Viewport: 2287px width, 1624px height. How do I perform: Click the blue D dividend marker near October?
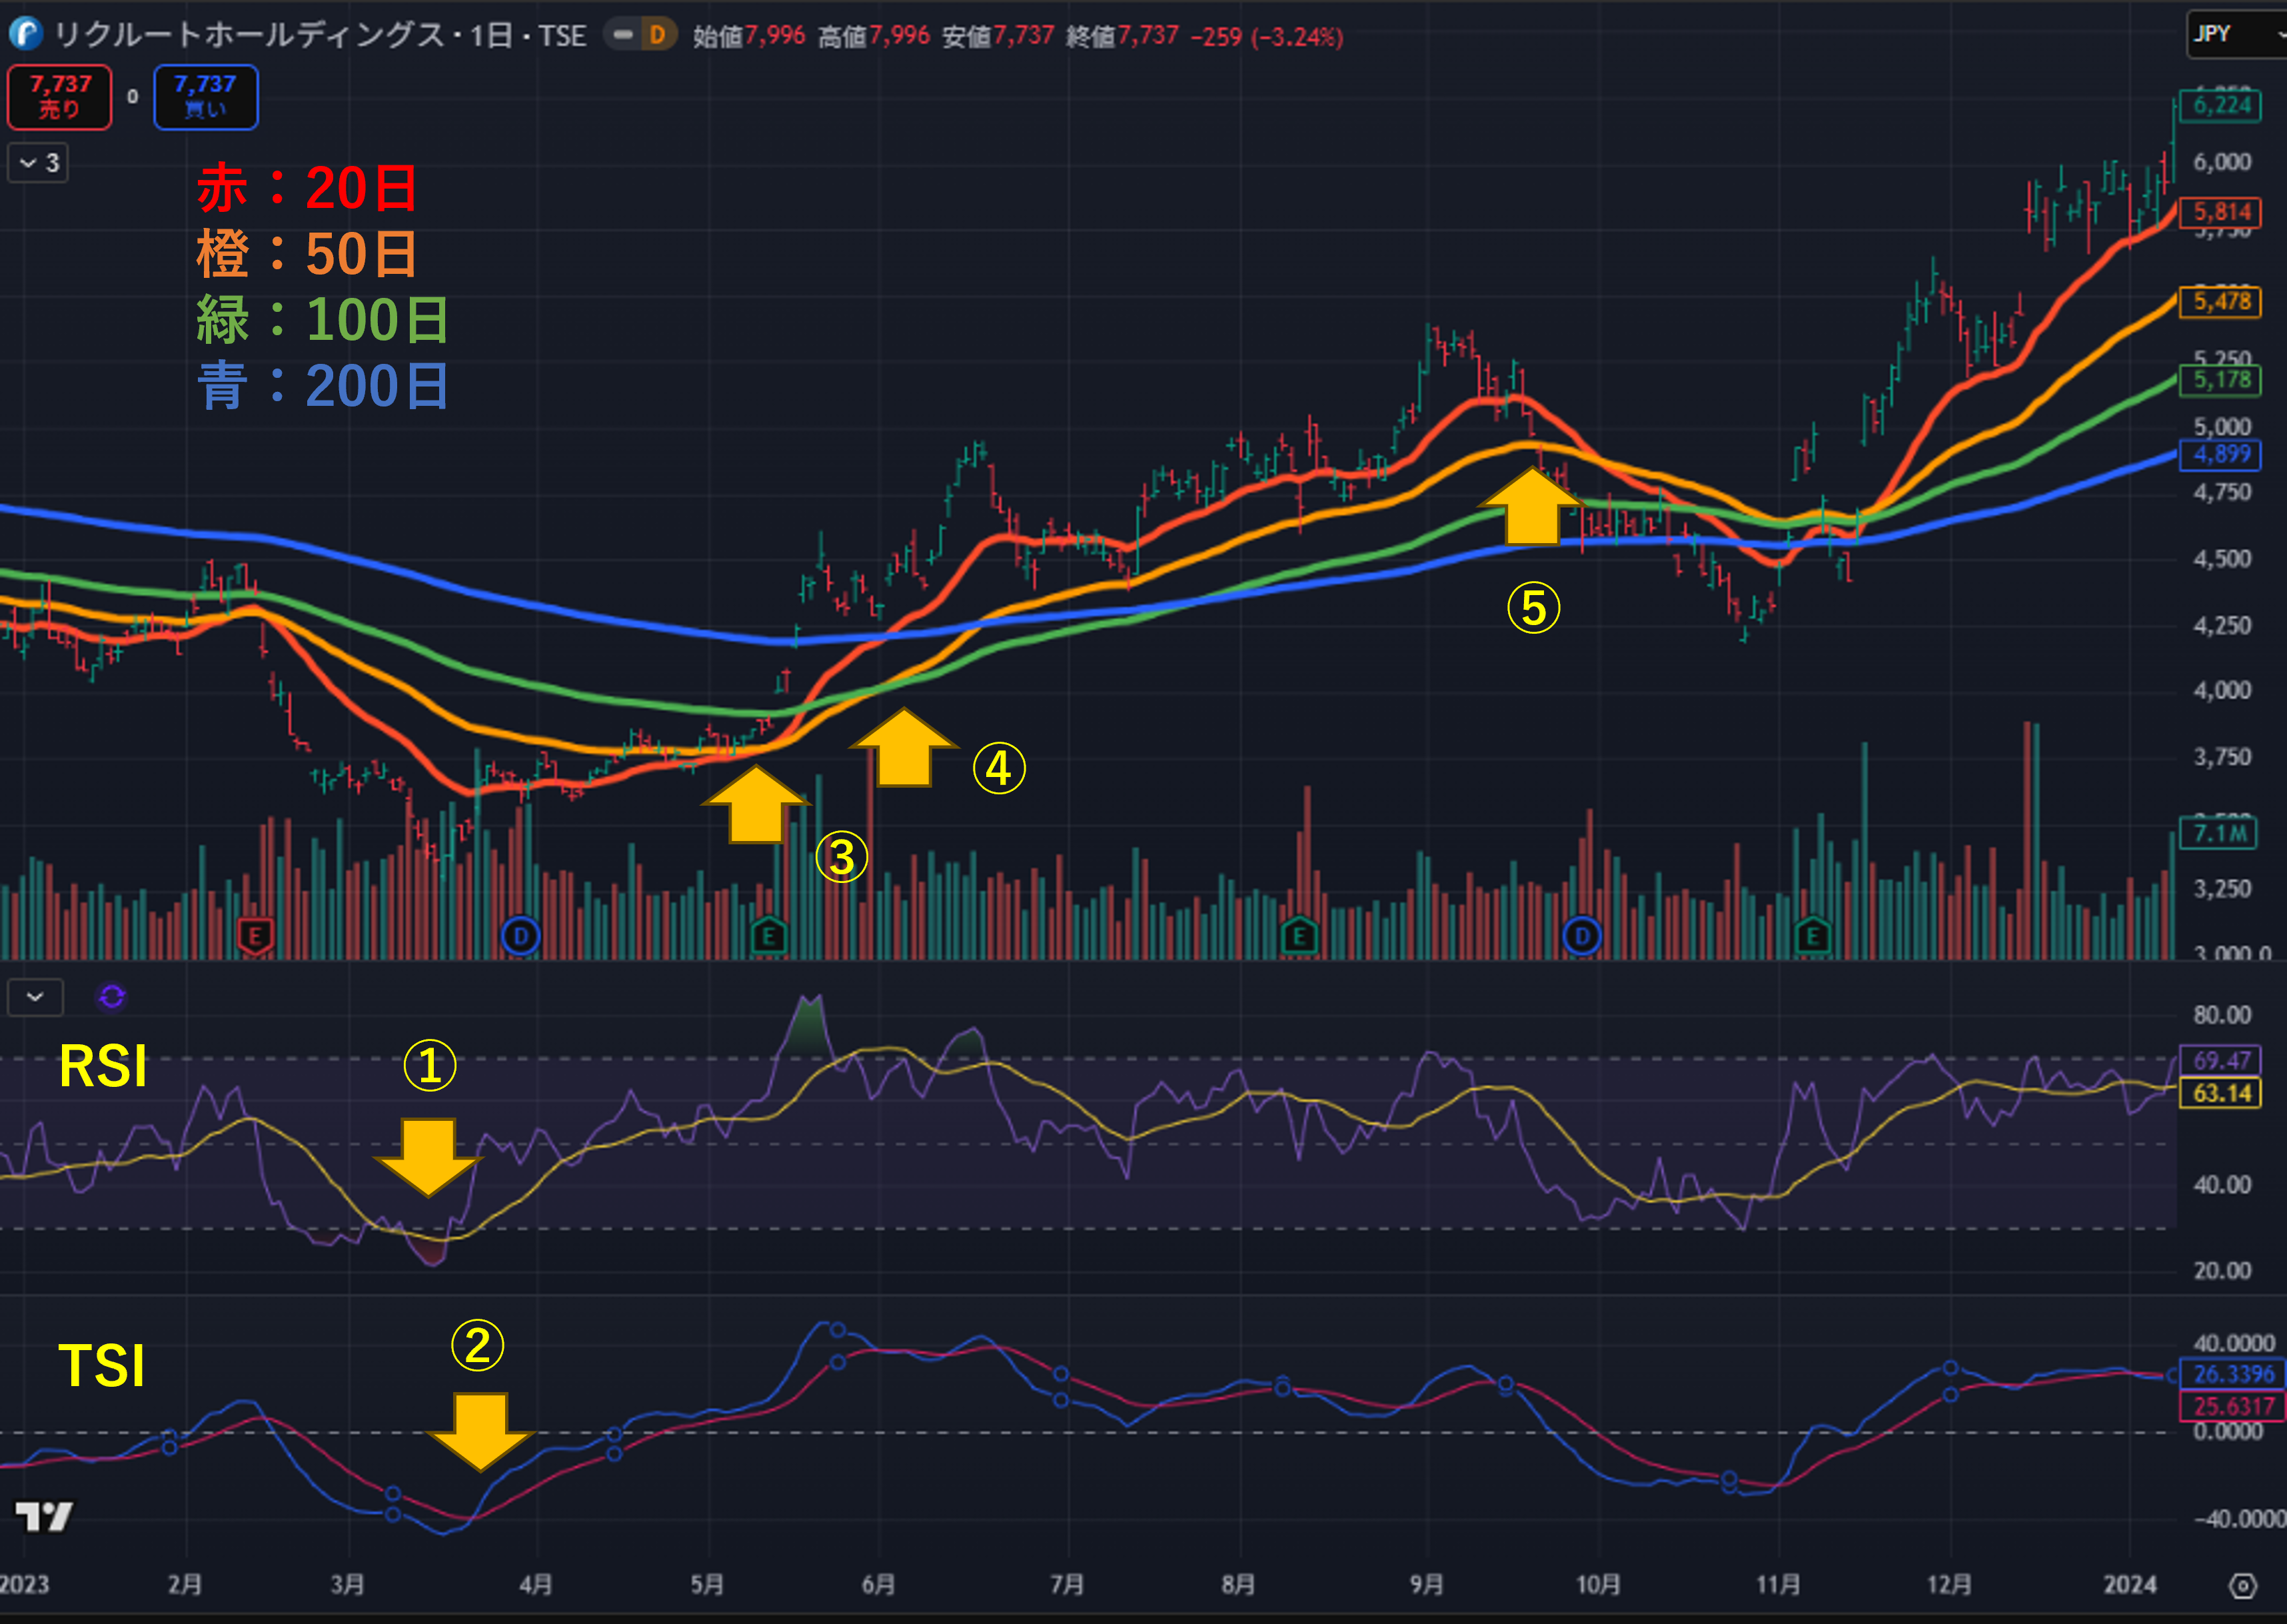pyautogui.click(x=1581, y=936)
